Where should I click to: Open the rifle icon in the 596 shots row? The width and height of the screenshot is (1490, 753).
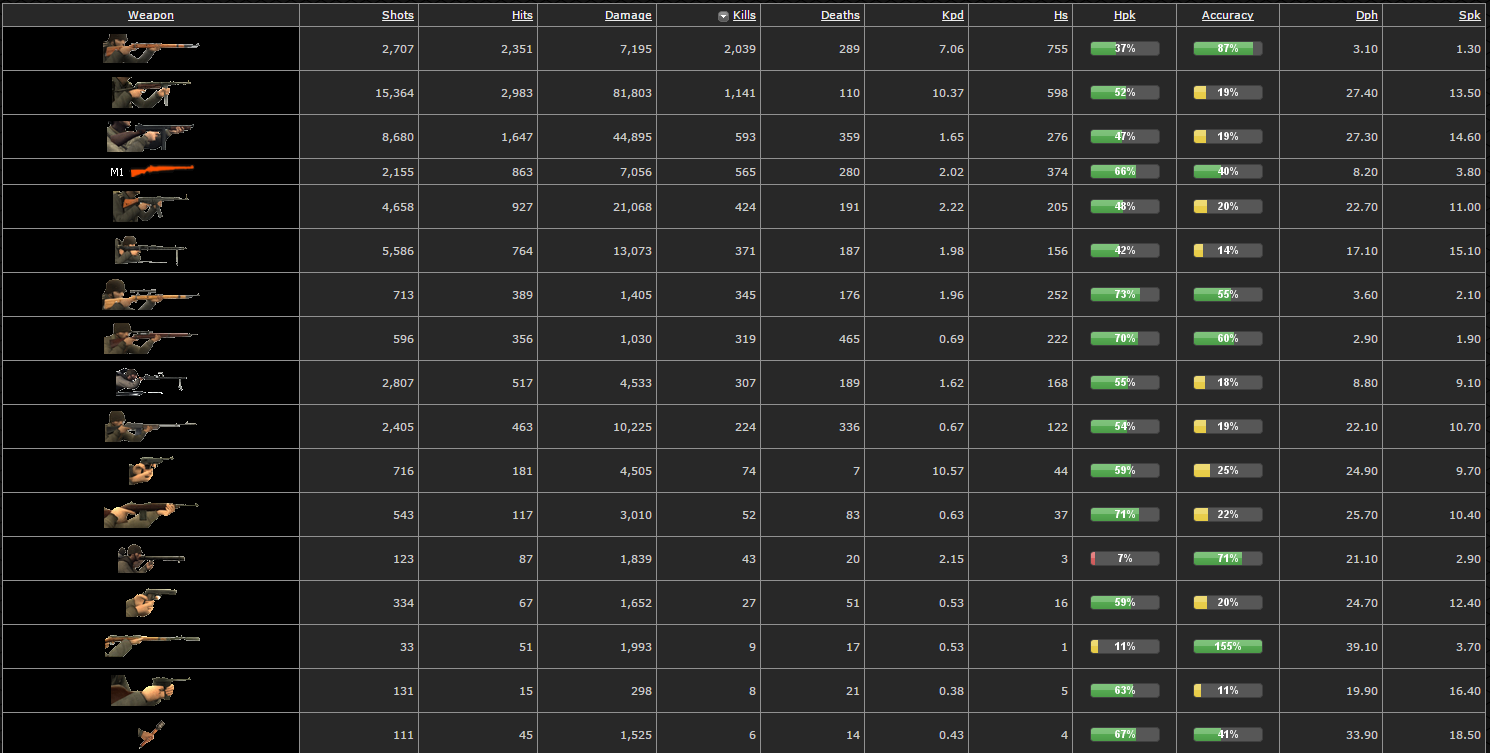click(151, 338)
